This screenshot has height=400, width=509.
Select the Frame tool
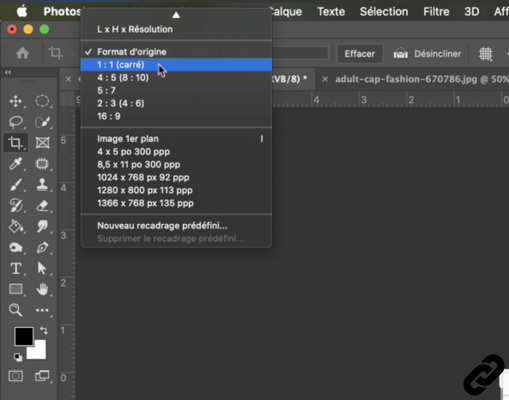(43, 143)
